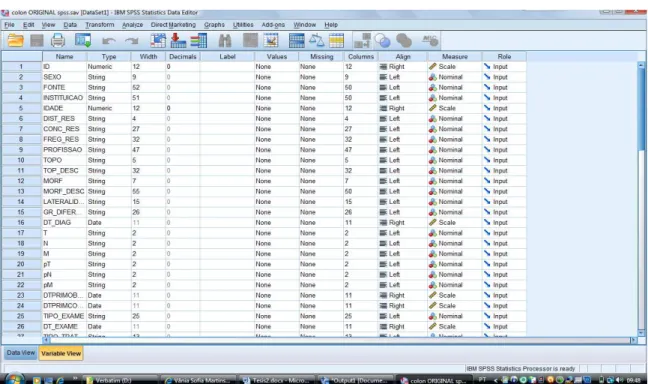This screenshot has height=384, width=648.
Task: Click the vertical scrollbar thumb
Action: tap(641, 110)
